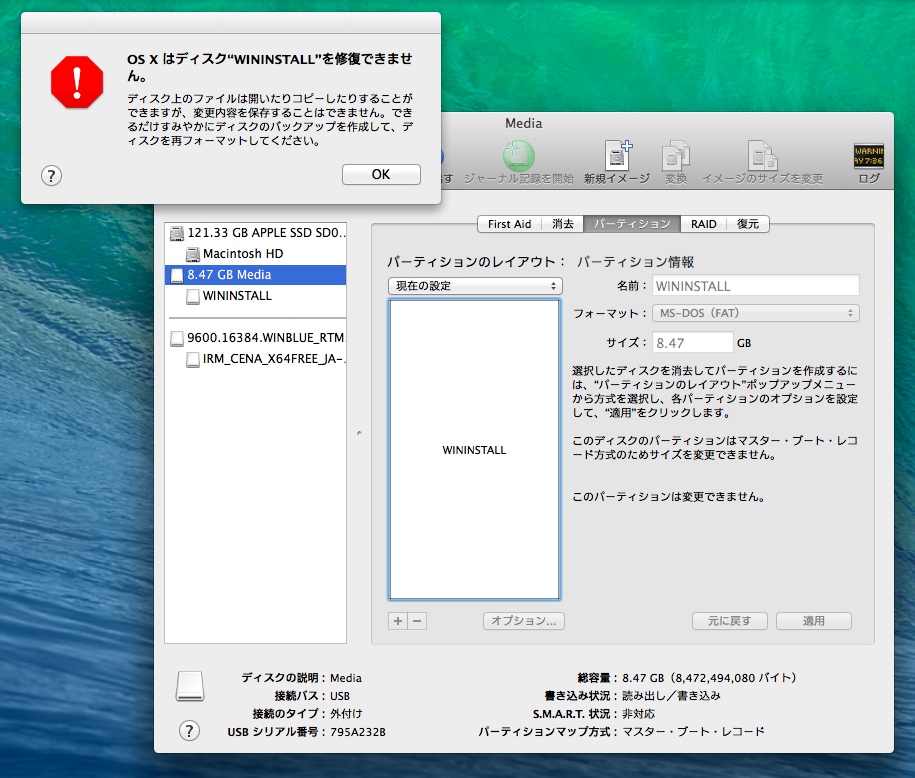Open the partition layout dropdown (現在の設定)
The height and width of the screenshot is (778, 915).
(x=475, y=286)
